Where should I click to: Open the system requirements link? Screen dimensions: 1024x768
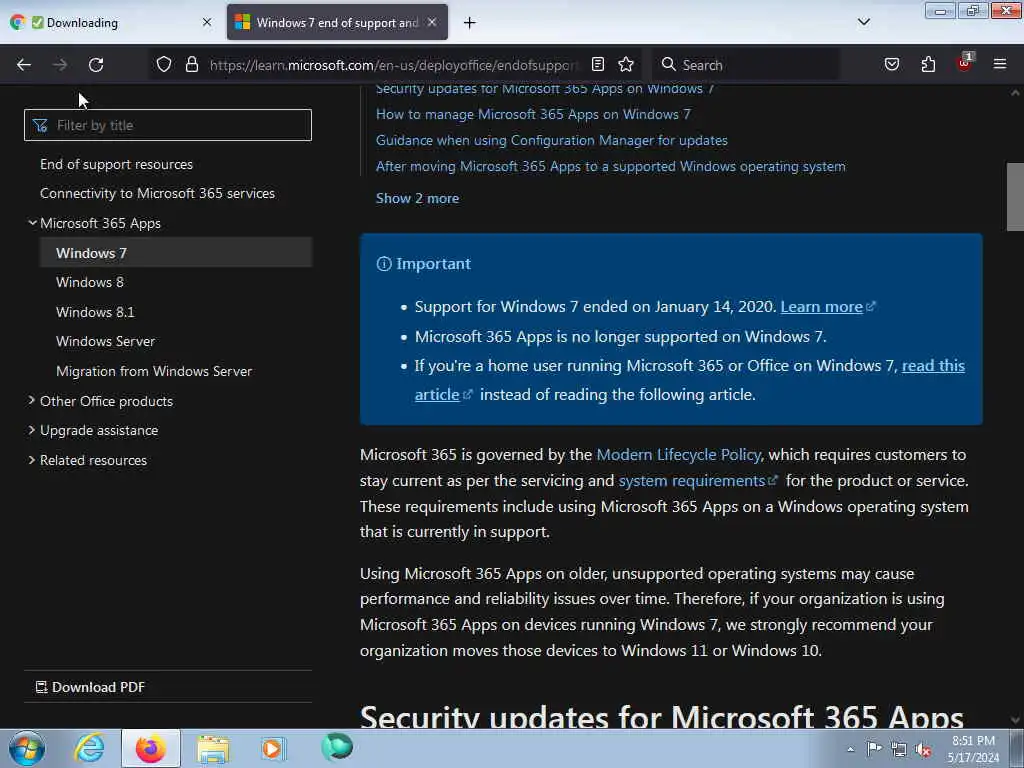coord(692,481)
